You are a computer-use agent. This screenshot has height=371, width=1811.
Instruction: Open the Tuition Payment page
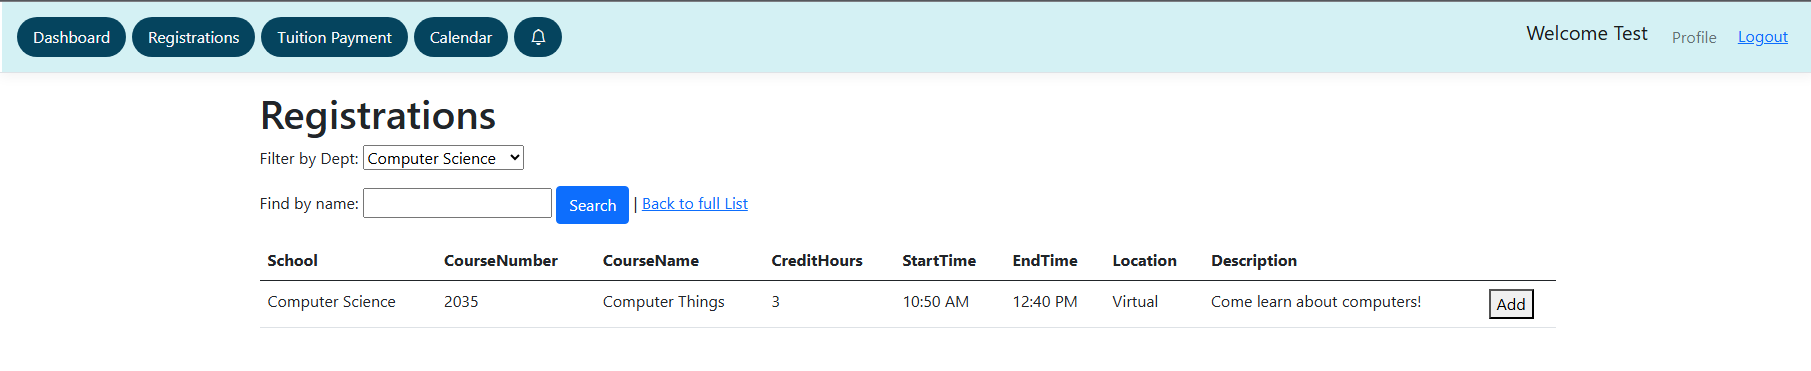point(334,37)
